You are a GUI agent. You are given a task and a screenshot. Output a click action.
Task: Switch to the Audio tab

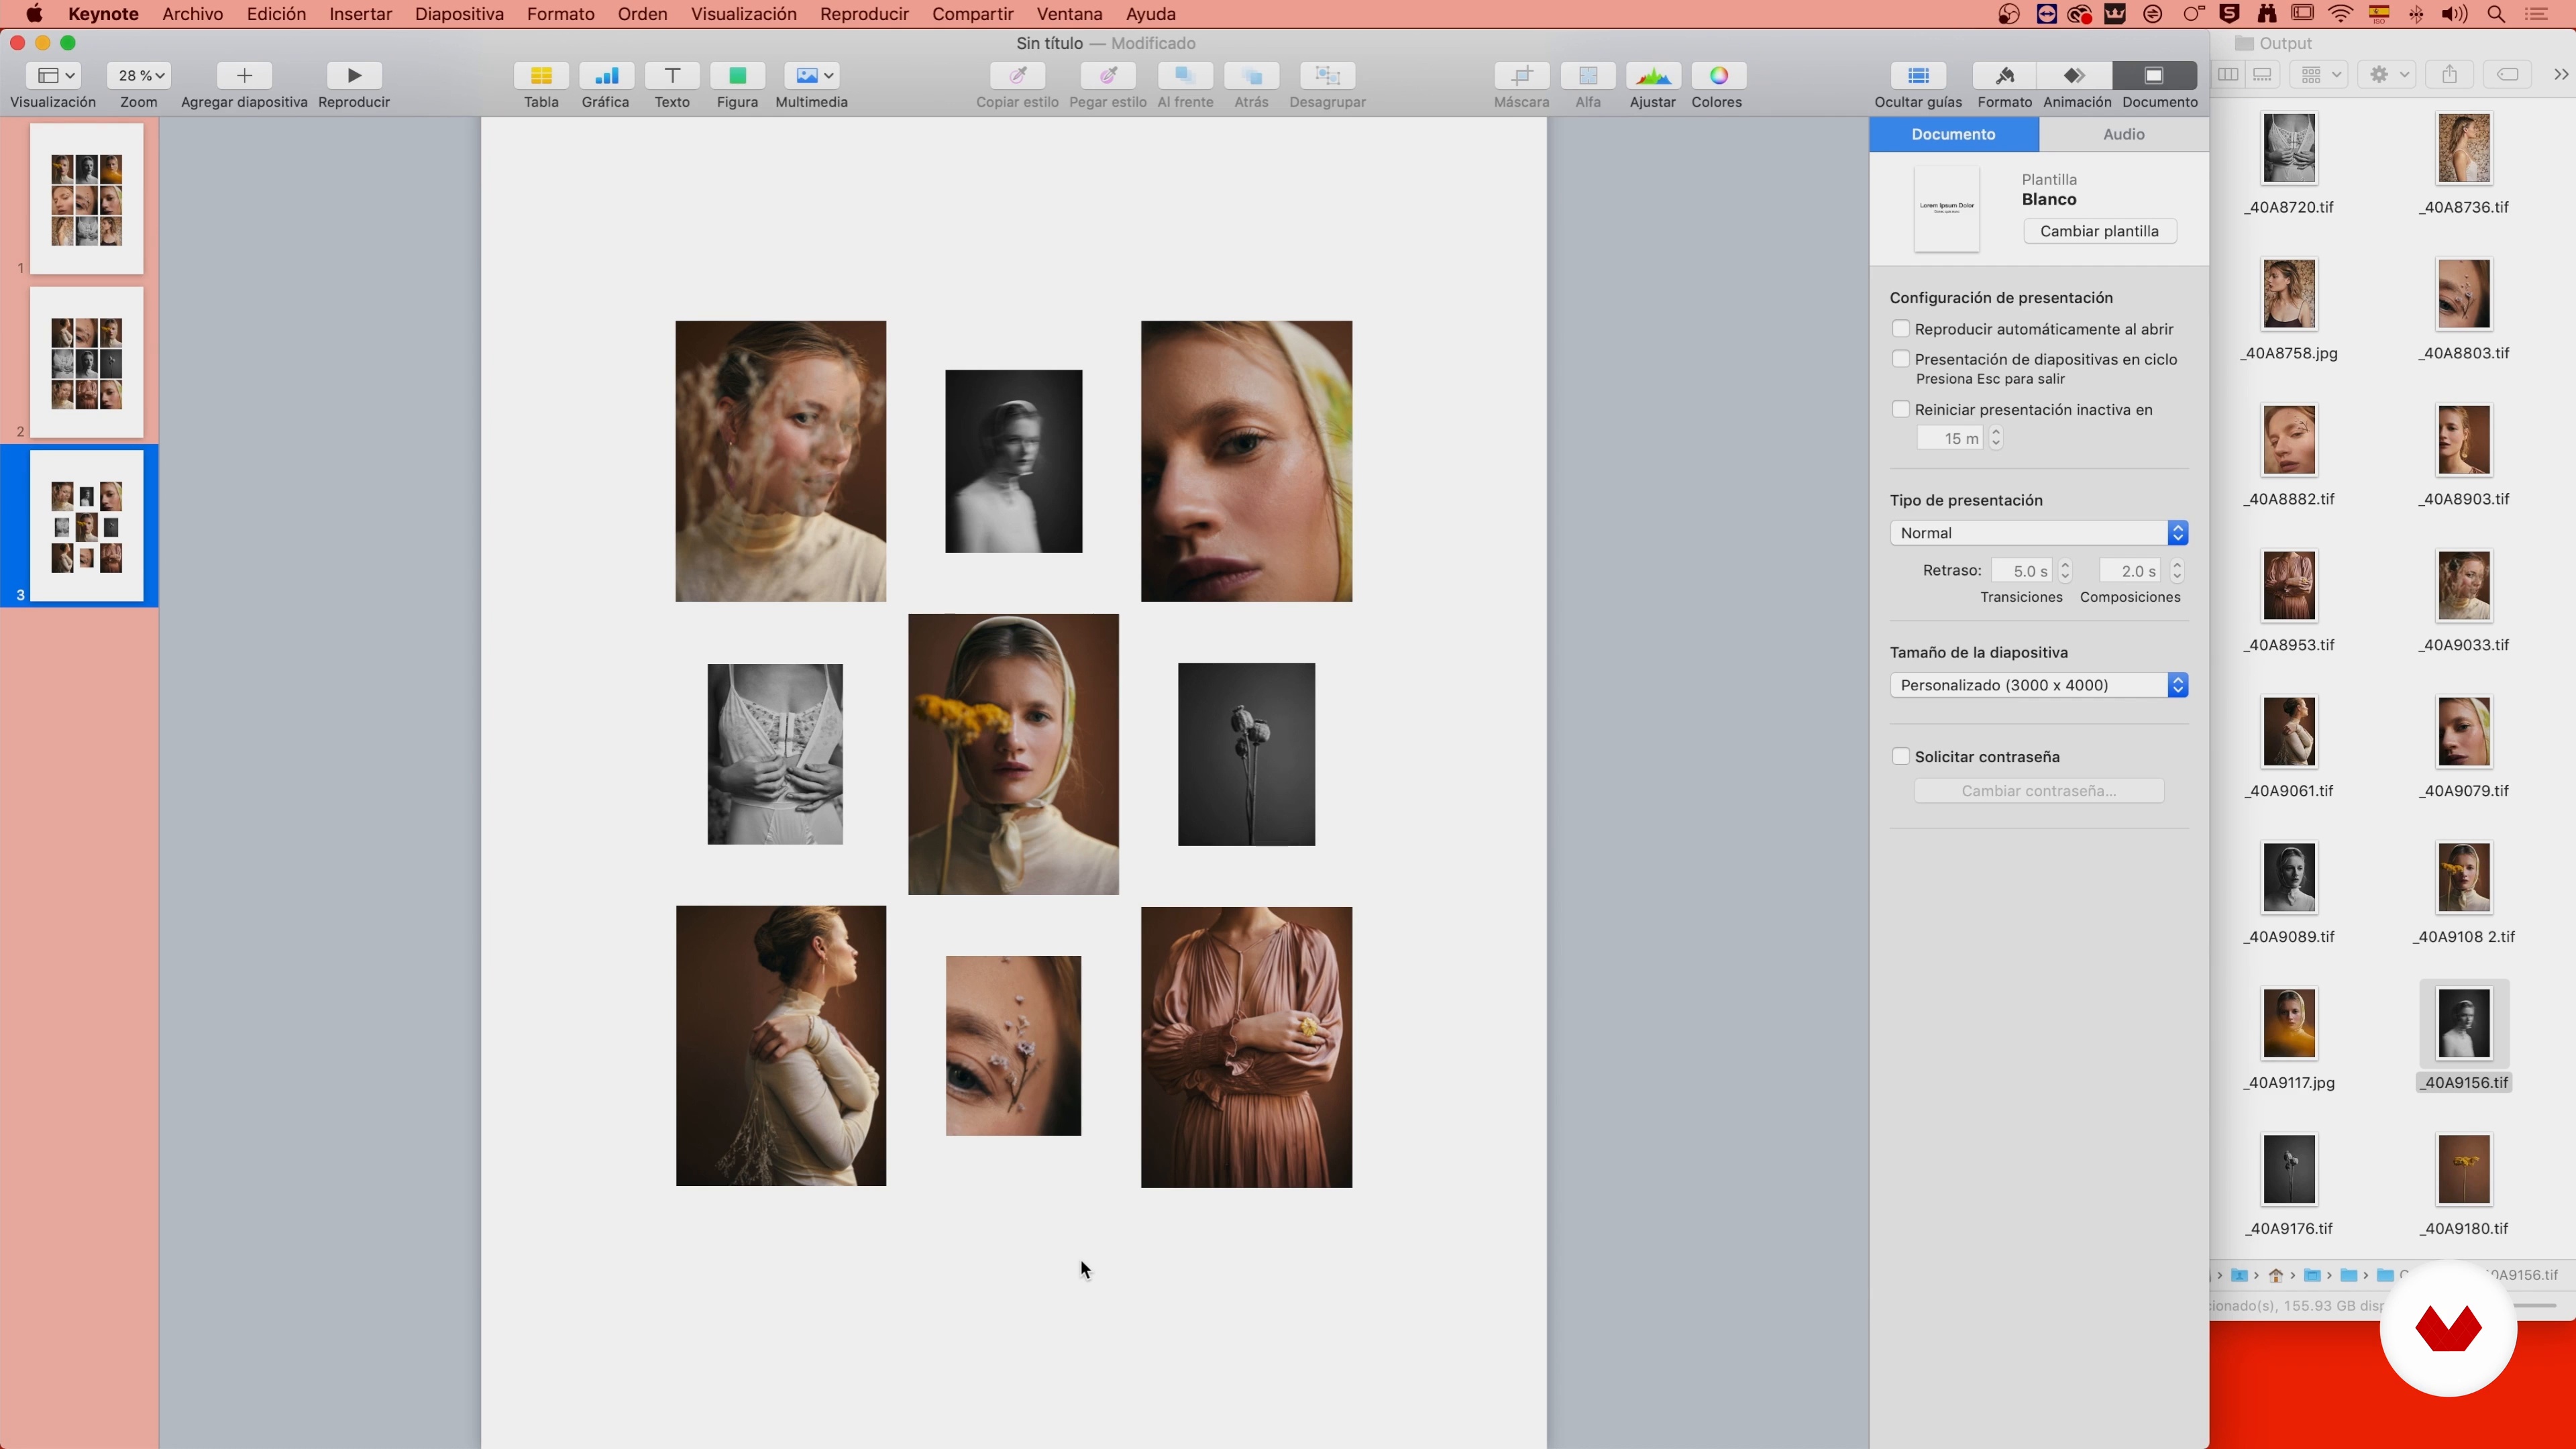tap(2123, 134)
